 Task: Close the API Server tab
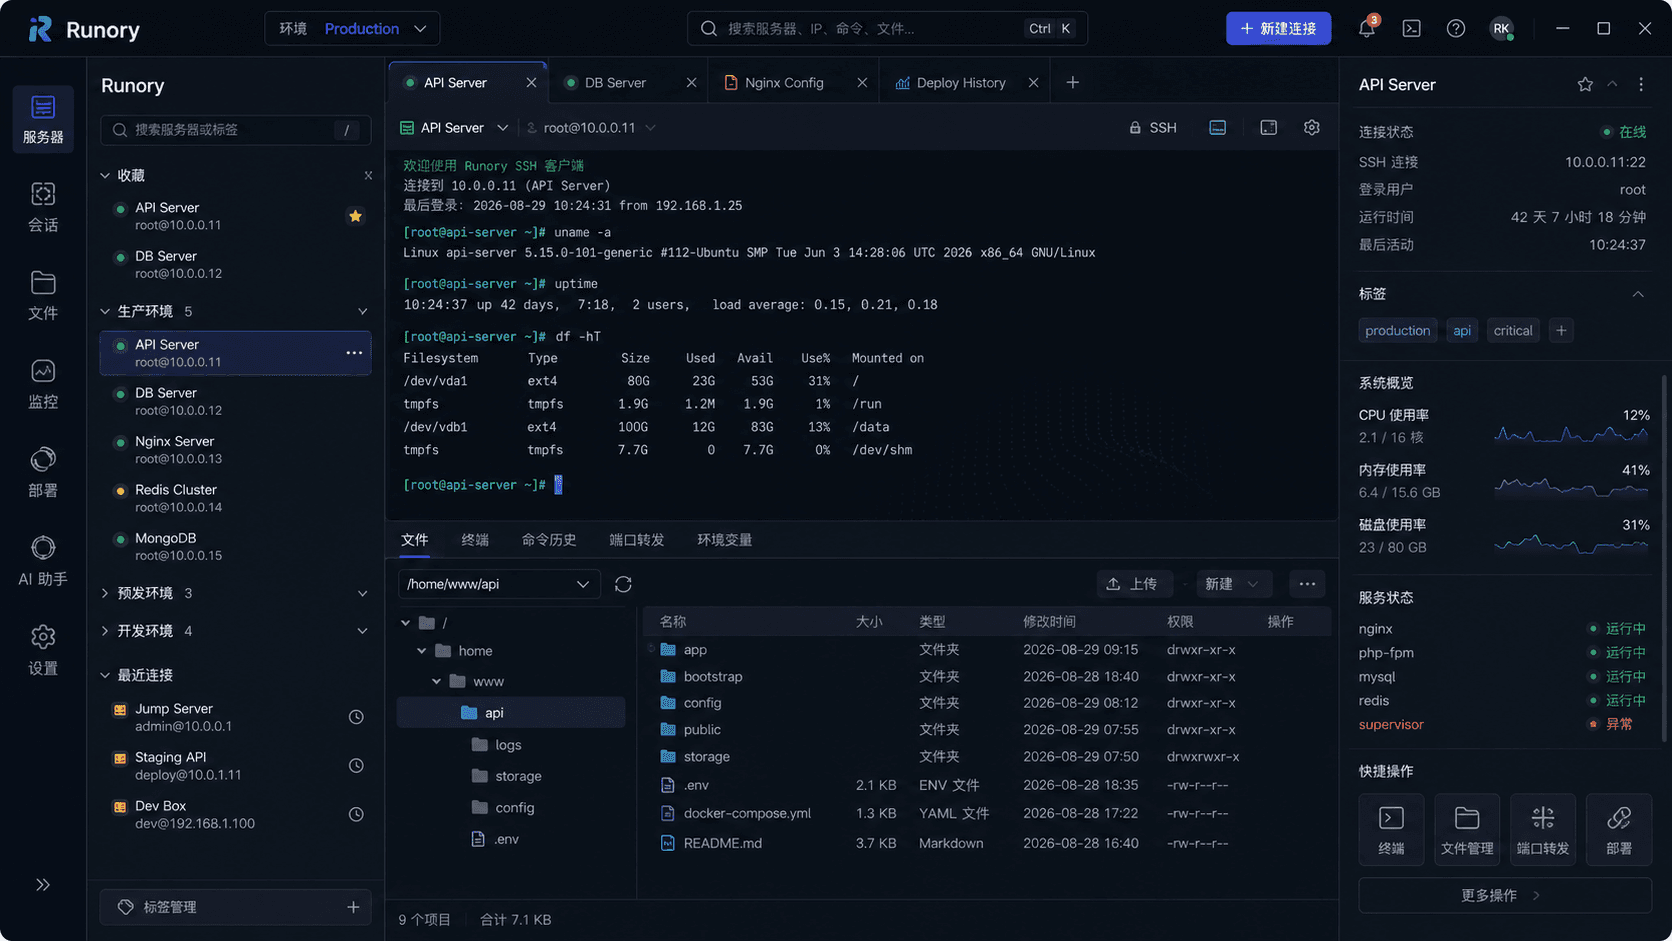point(531,83)
